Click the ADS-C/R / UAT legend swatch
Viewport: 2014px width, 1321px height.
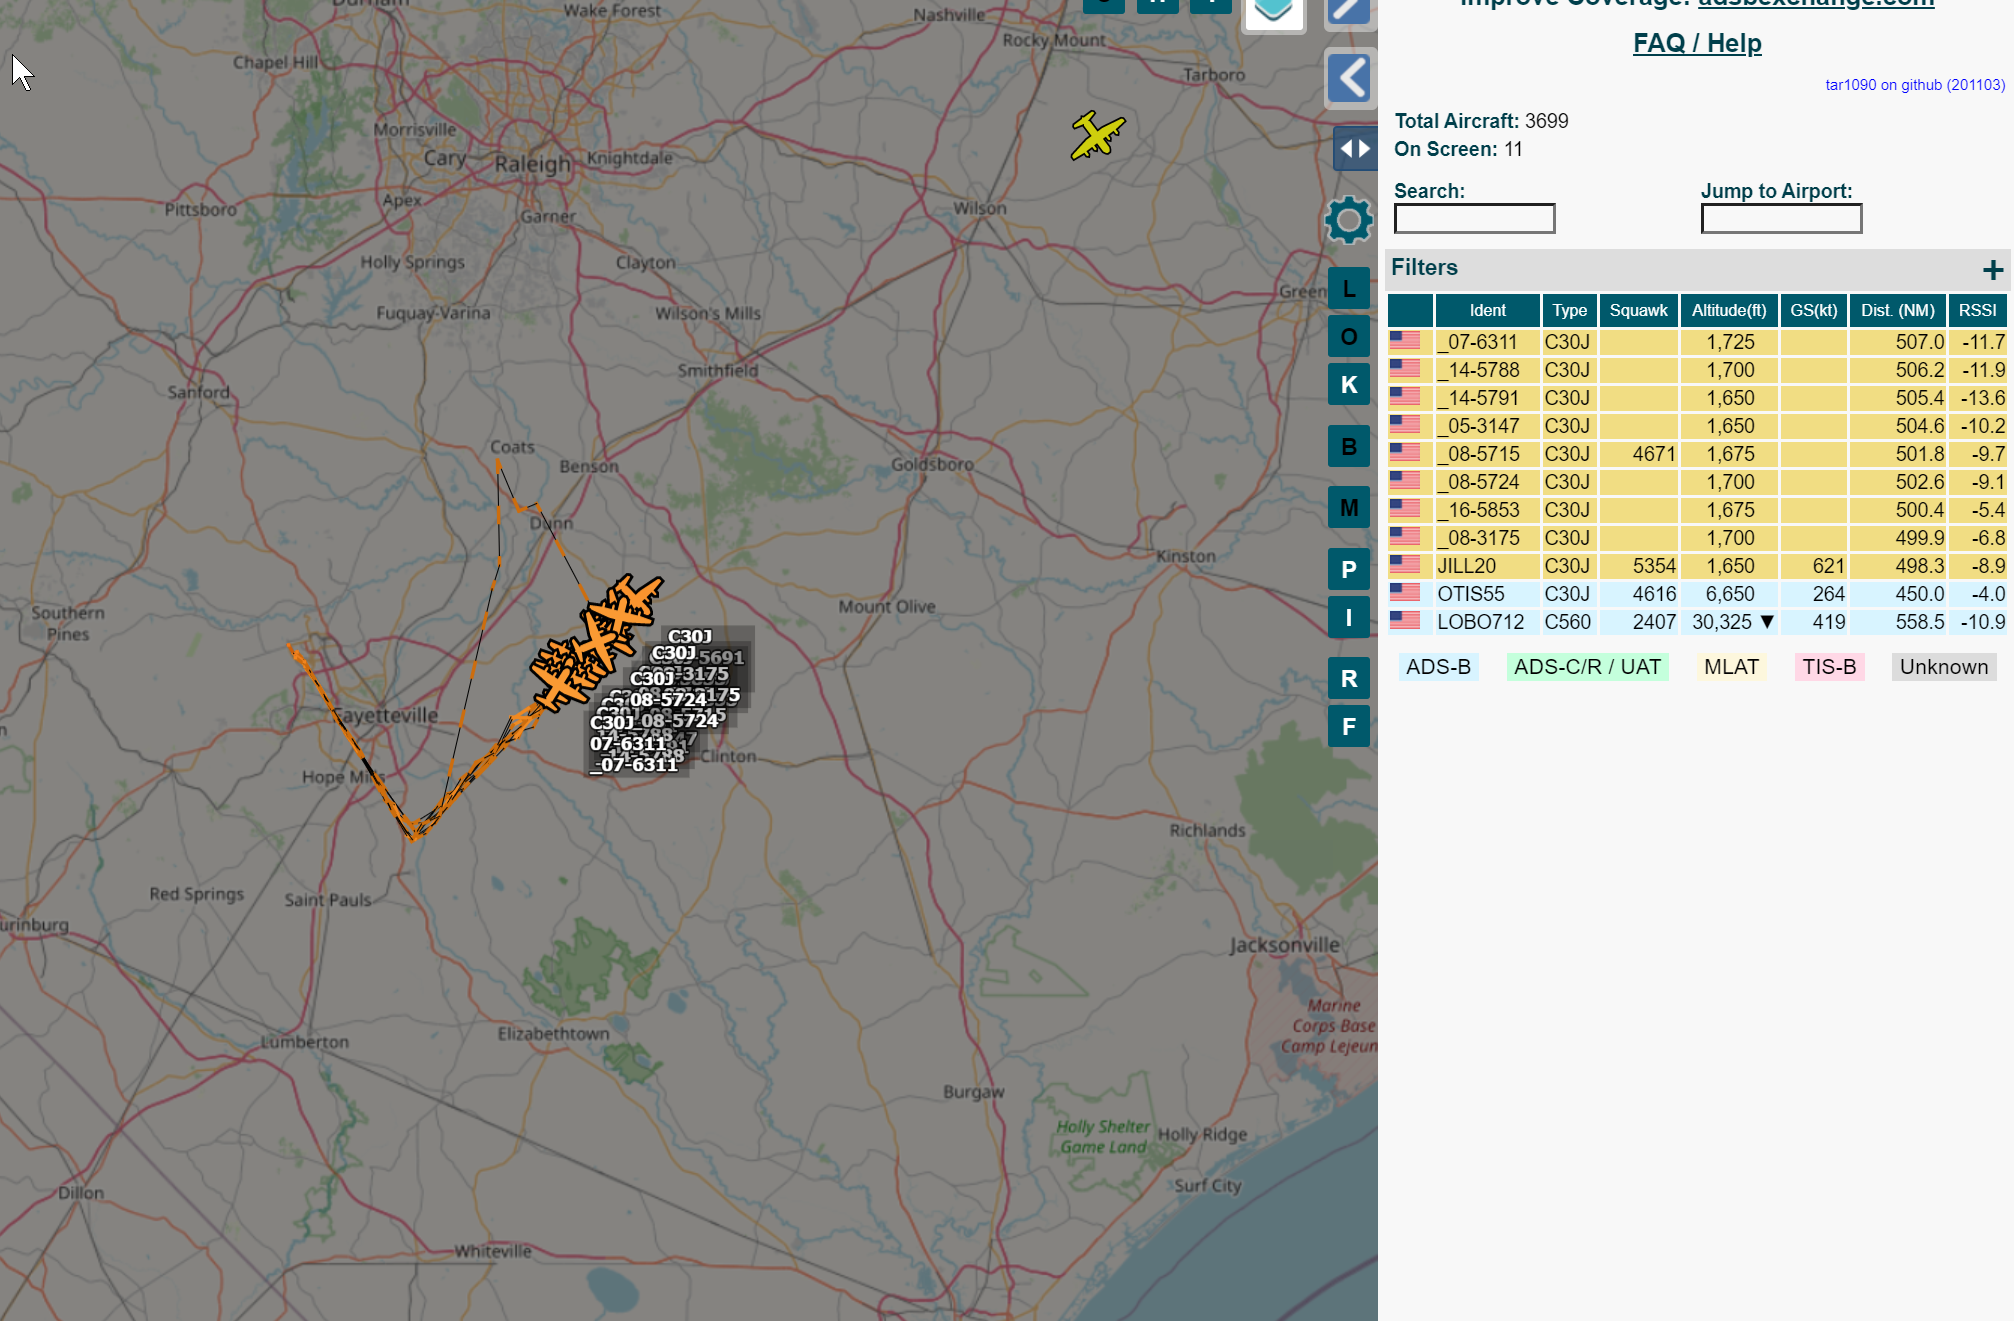click(x=1587, y=667)
